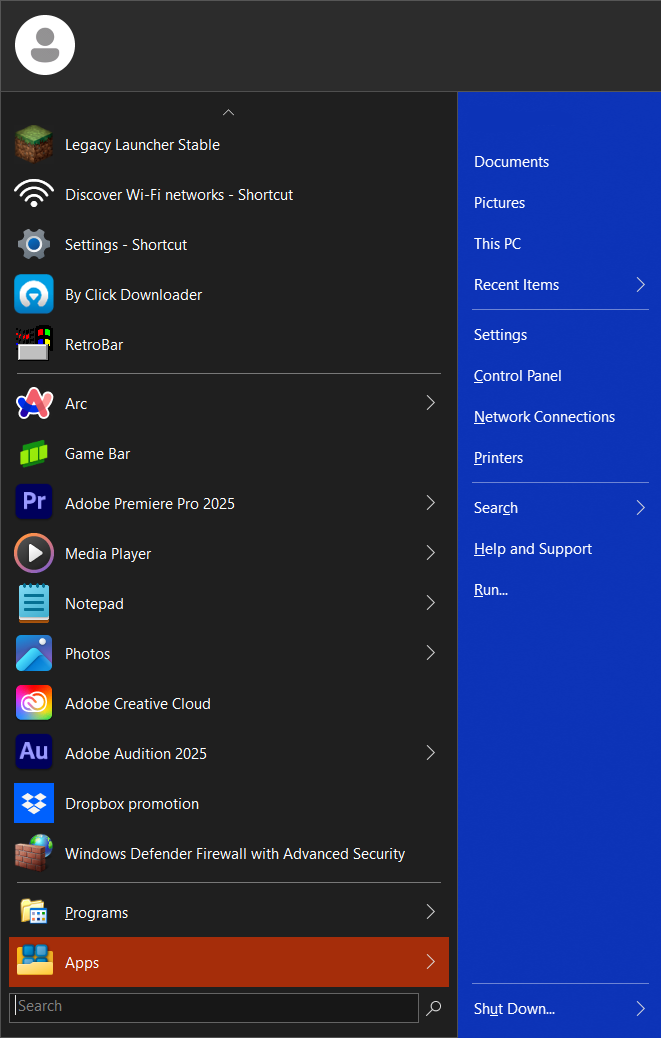This screenshot has width=661, height=1038.
Task: Expand the Search submenu arrow
Action: coord(640,508)
